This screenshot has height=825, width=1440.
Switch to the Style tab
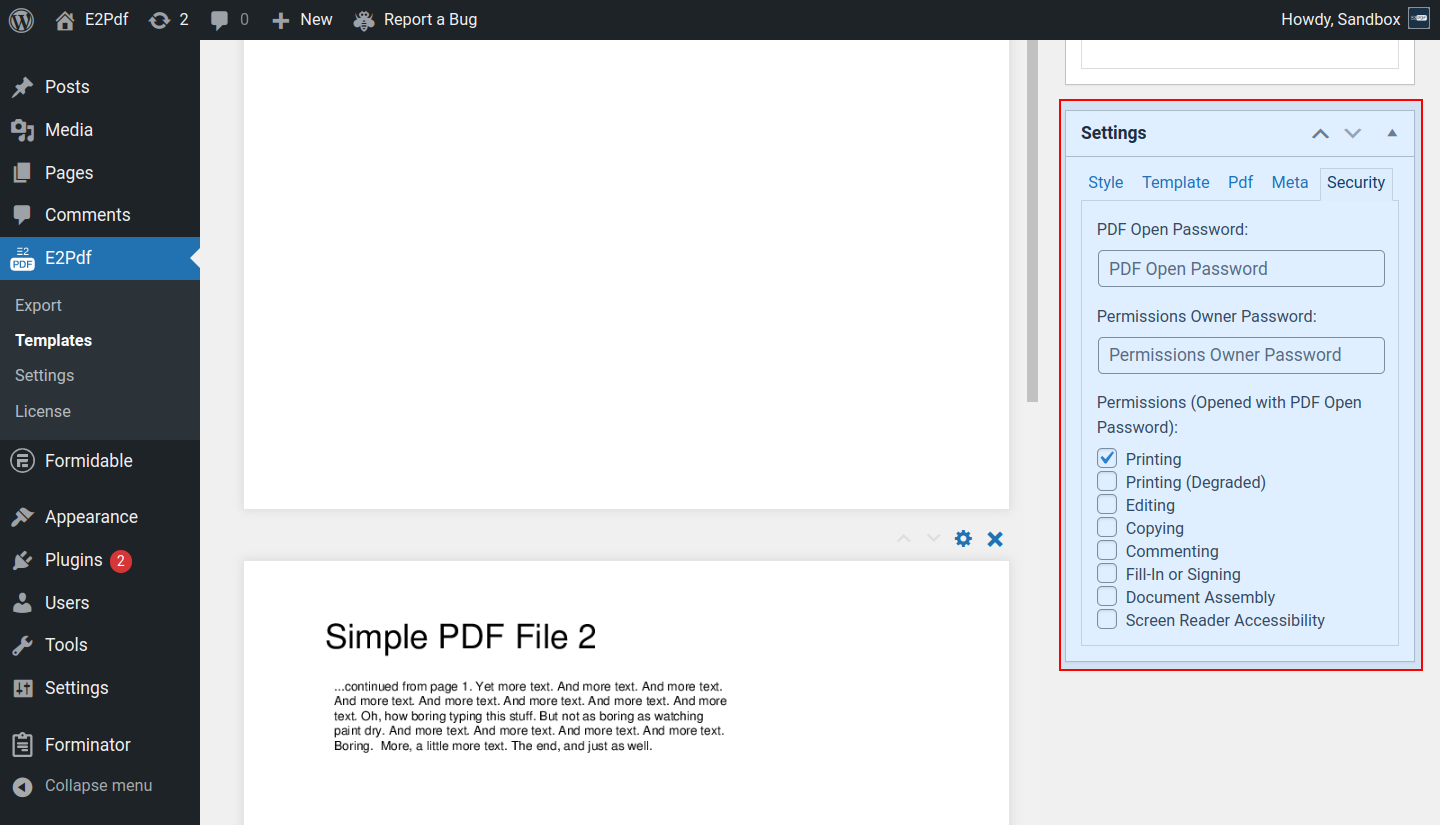[x=1105, y=182]
